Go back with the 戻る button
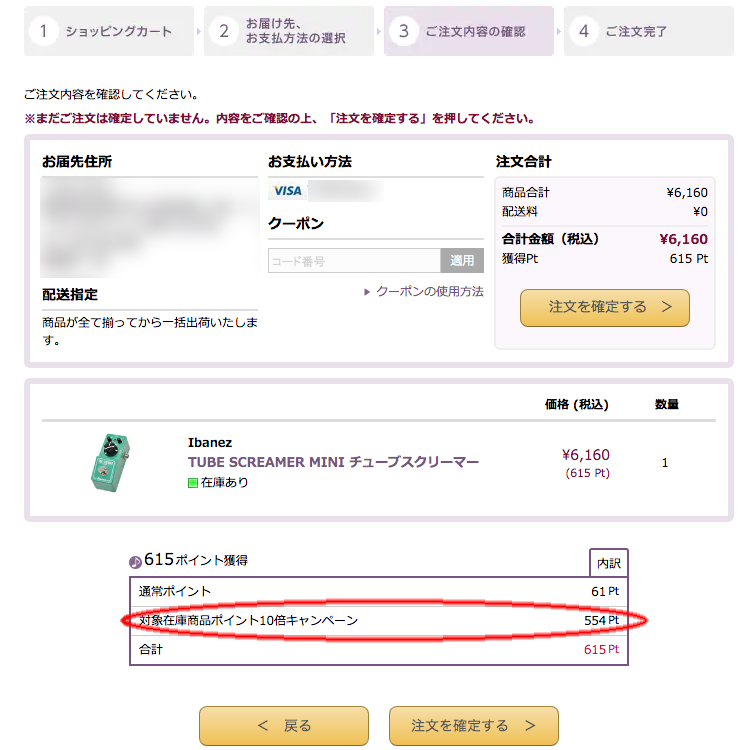The image size is (749, 750). [x=284, y=726]
